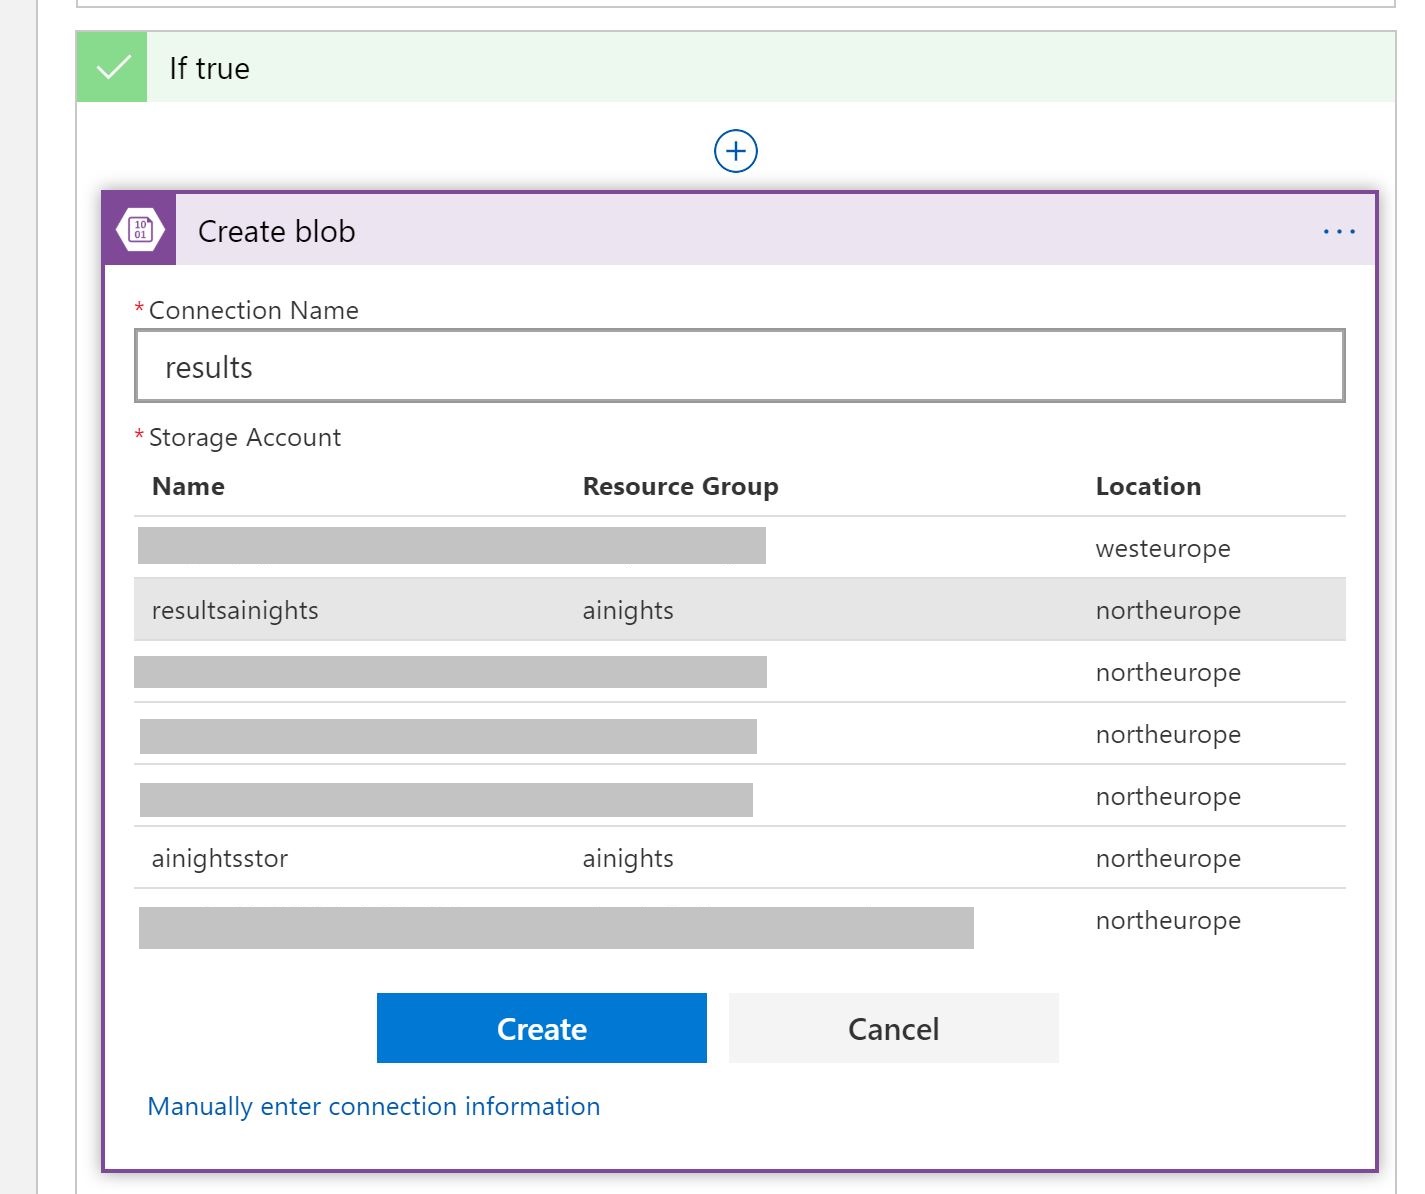This screenshot has width=1425, height=1194.
Task: Select the ainightsstor storage account
Action: [x=220, y=858]
